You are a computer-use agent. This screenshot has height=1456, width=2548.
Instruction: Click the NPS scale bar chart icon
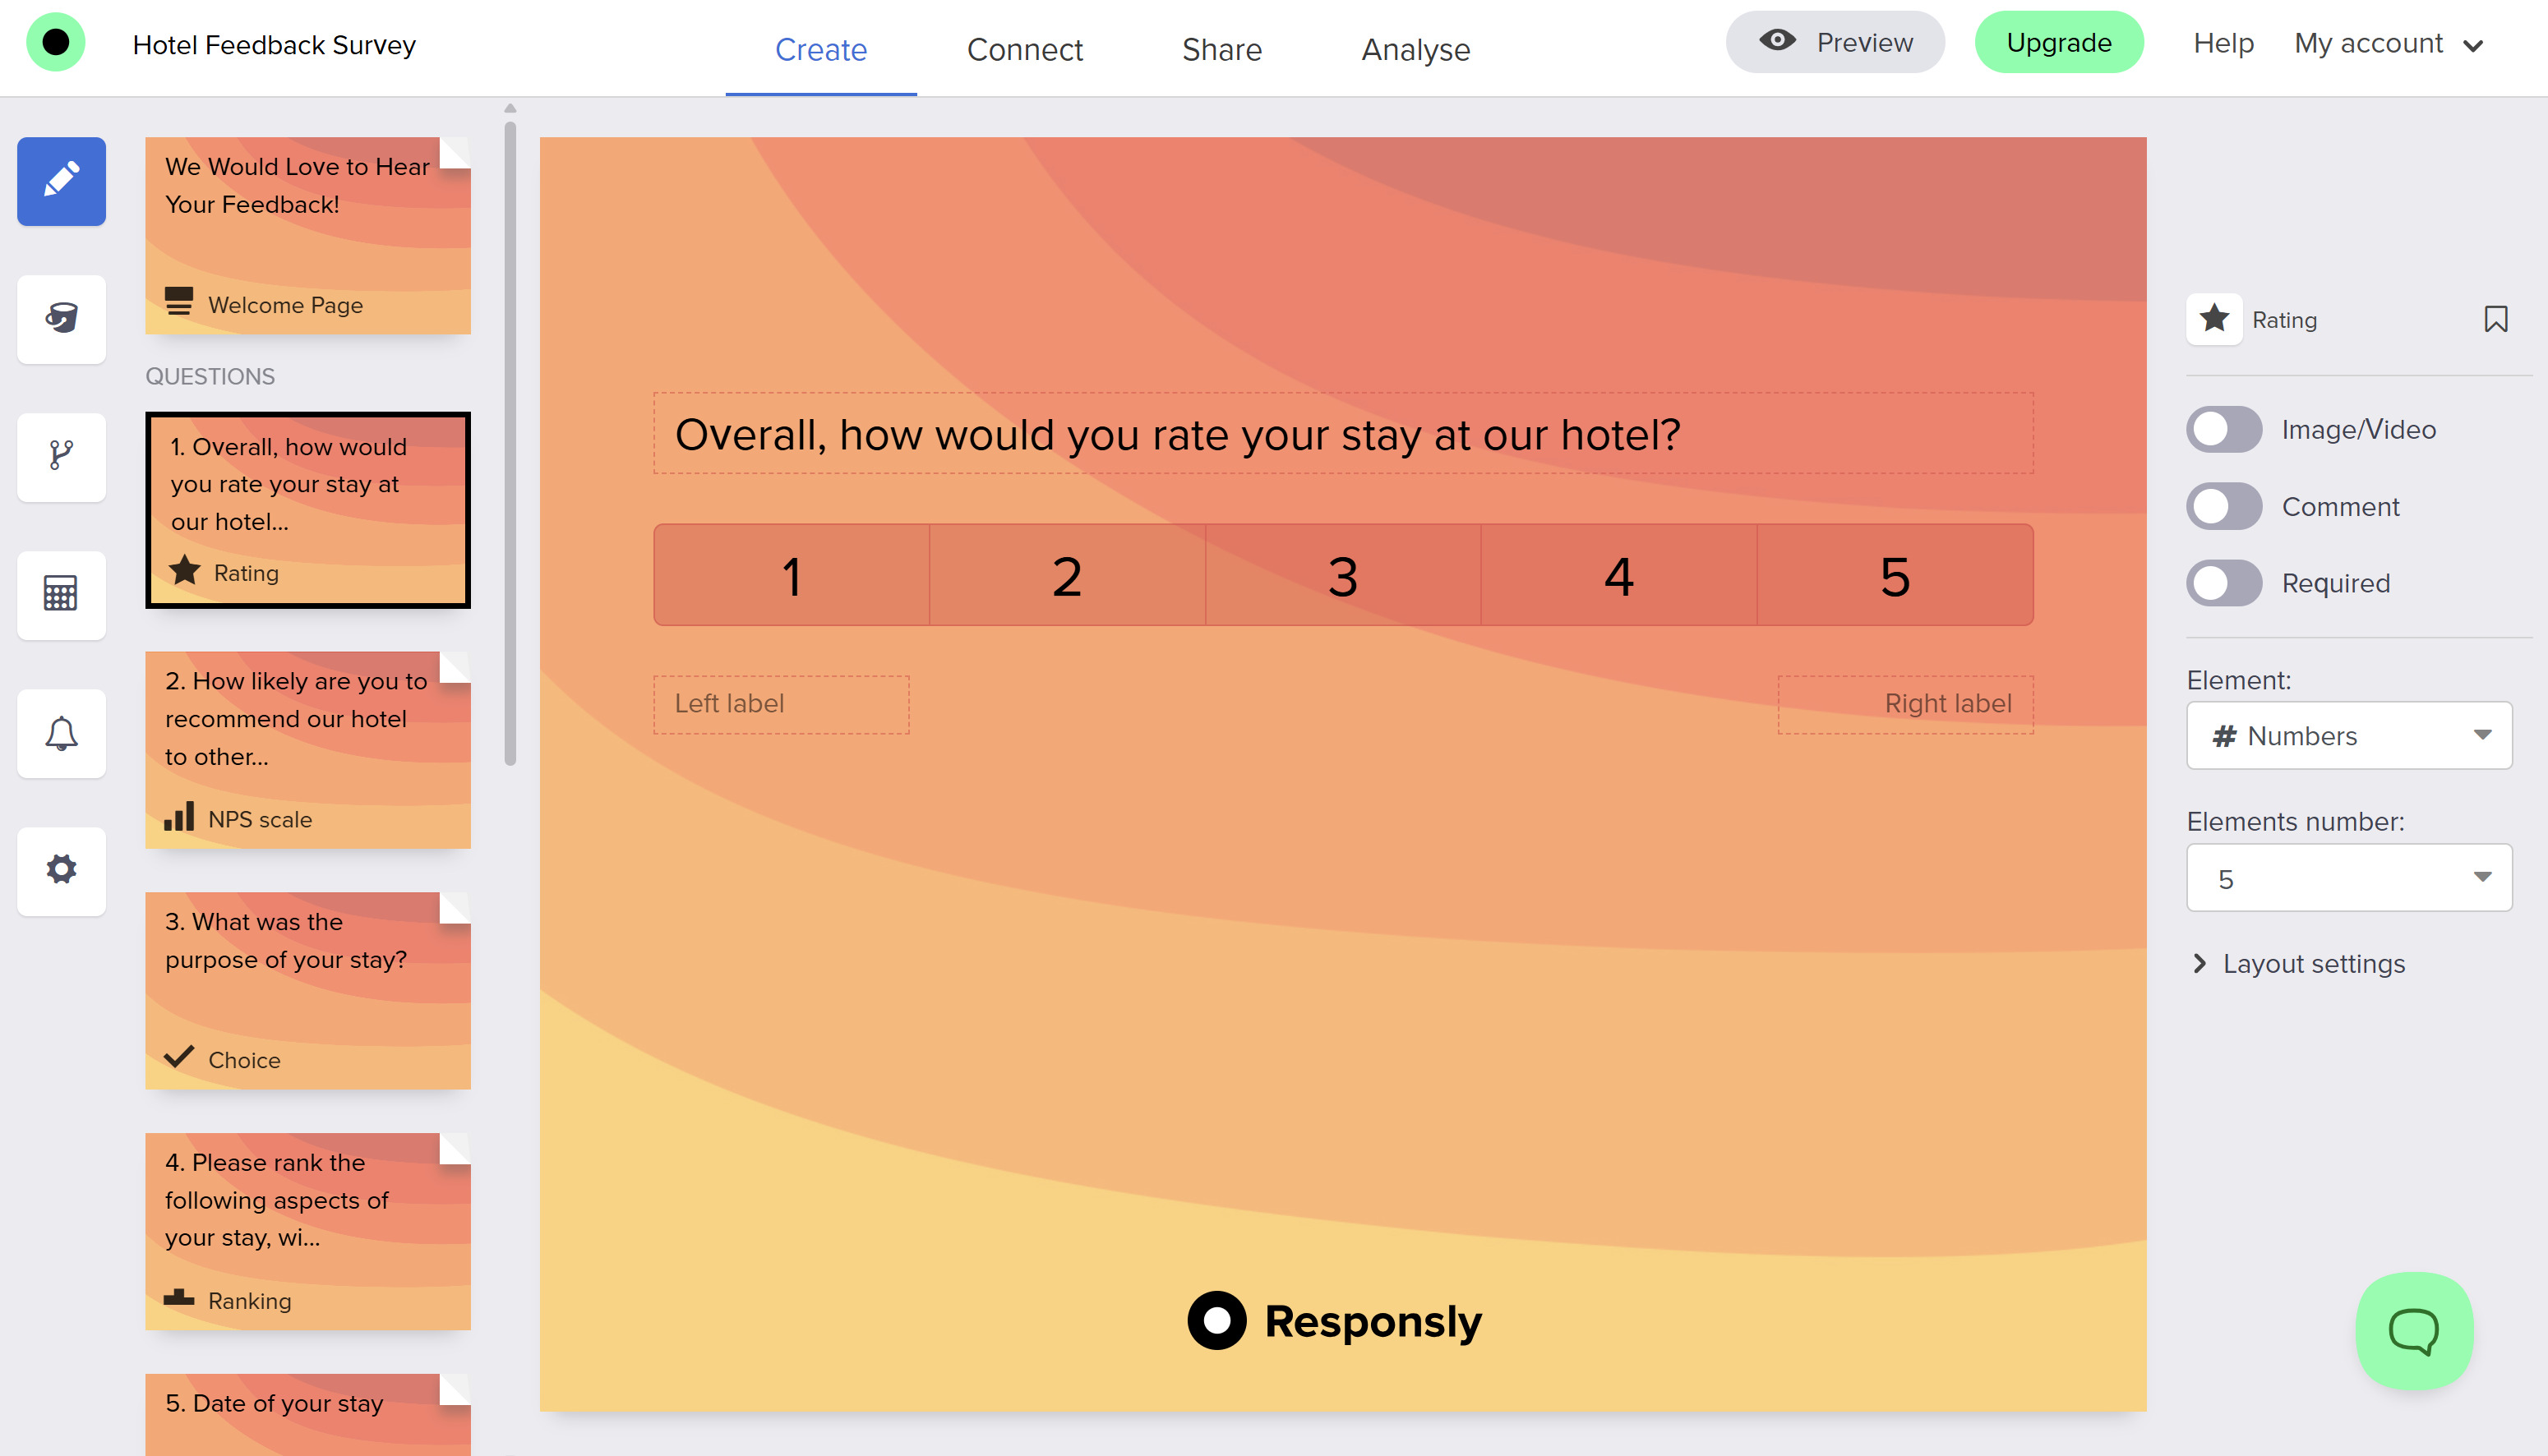pyautogui.click(x=179, y=816)
